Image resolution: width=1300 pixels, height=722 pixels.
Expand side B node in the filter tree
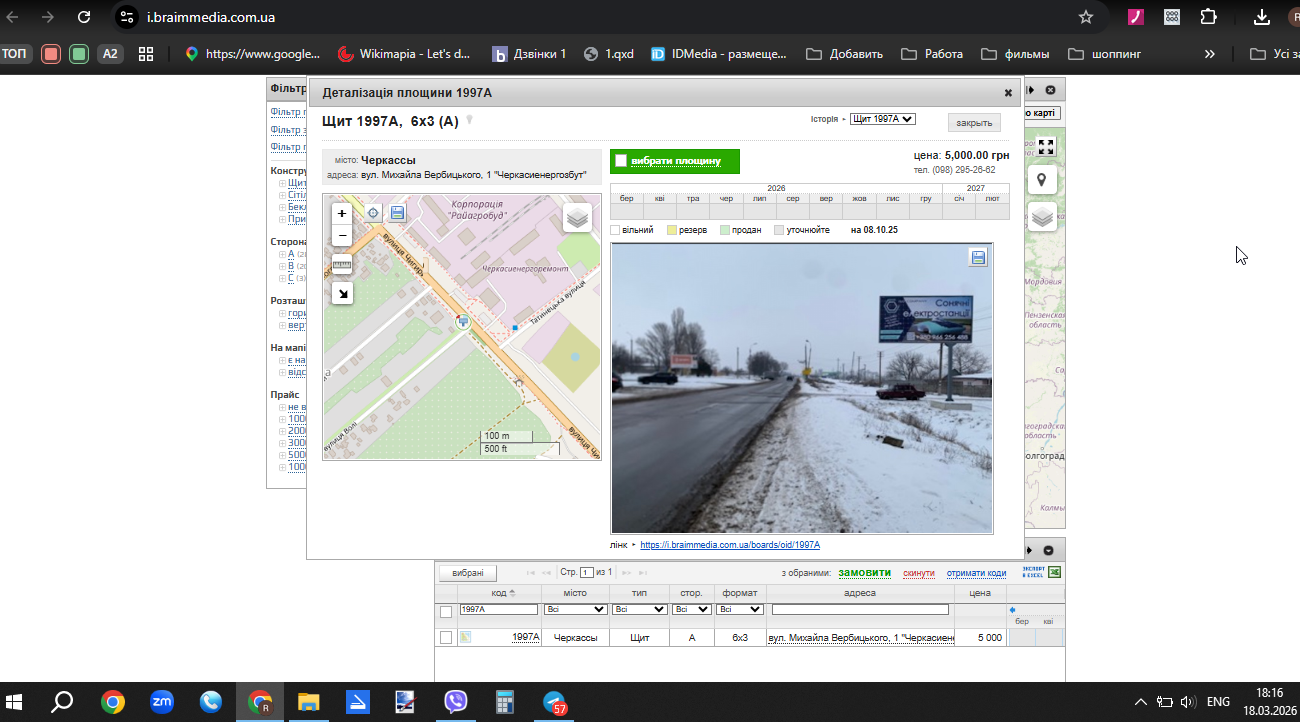tap(282, 267)
